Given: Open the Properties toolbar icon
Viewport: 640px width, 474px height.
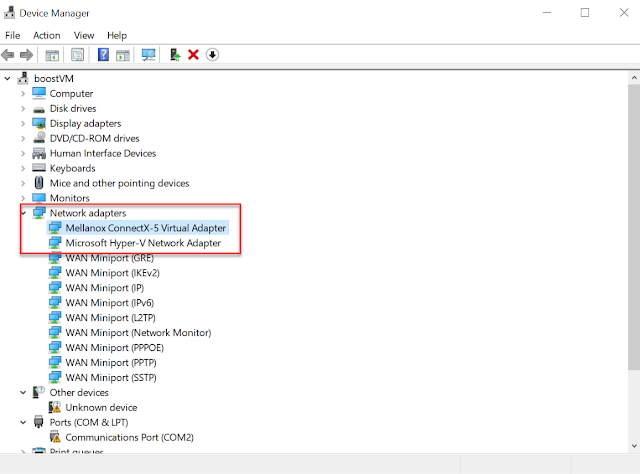Looking at the screenshot, I should tap(77, 55).
